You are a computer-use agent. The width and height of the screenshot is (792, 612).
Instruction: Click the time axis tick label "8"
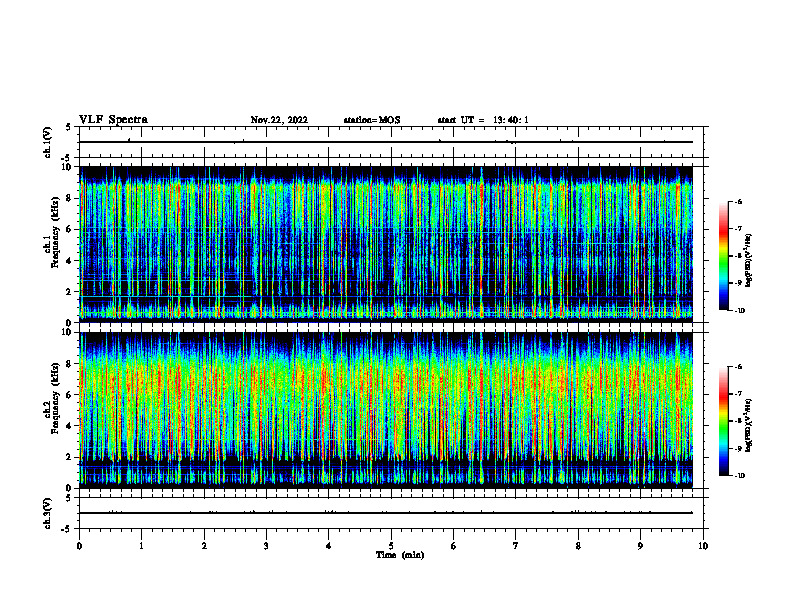click(578, 546)
